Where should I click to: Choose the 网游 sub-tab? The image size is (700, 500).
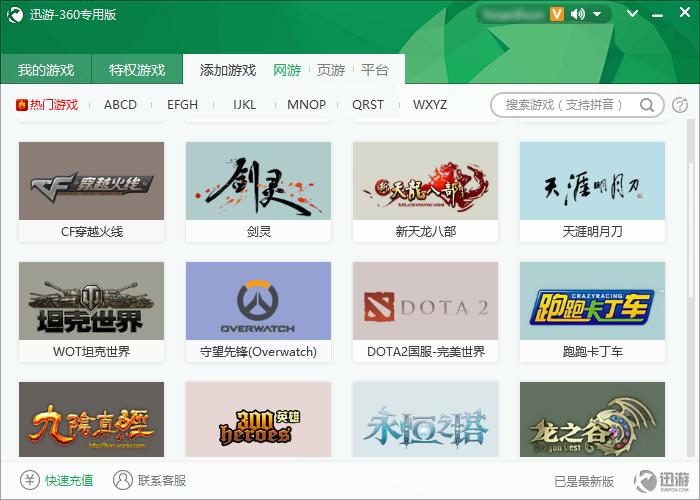[x=287, y=70]
